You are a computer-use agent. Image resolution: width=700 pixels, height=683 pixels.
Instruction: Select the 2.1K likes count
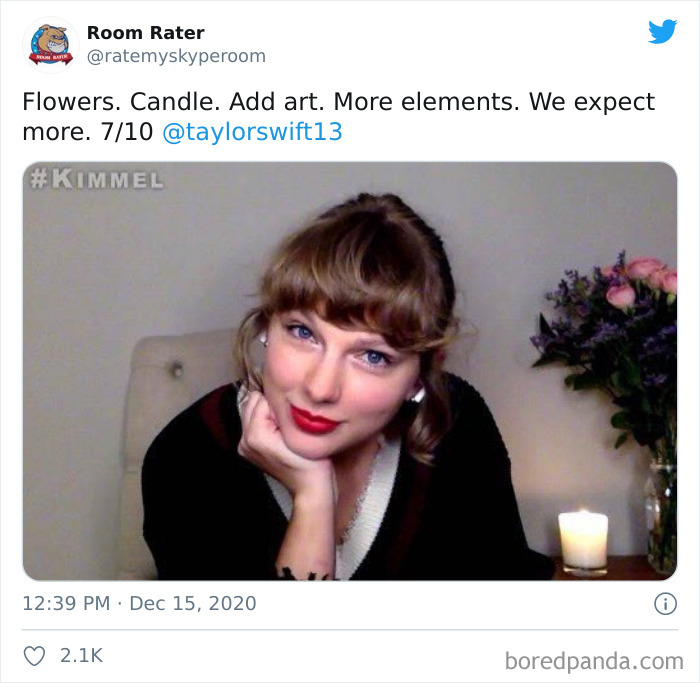[x=81, y=655]
